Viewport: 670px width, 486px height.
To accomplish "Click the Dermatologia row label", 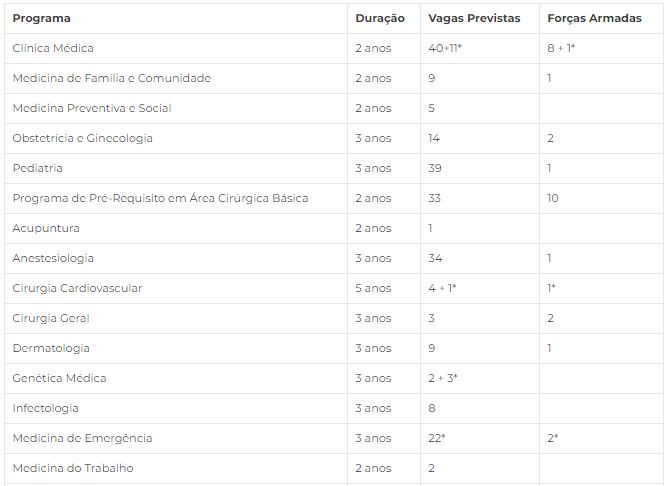I will pos(51,348).
